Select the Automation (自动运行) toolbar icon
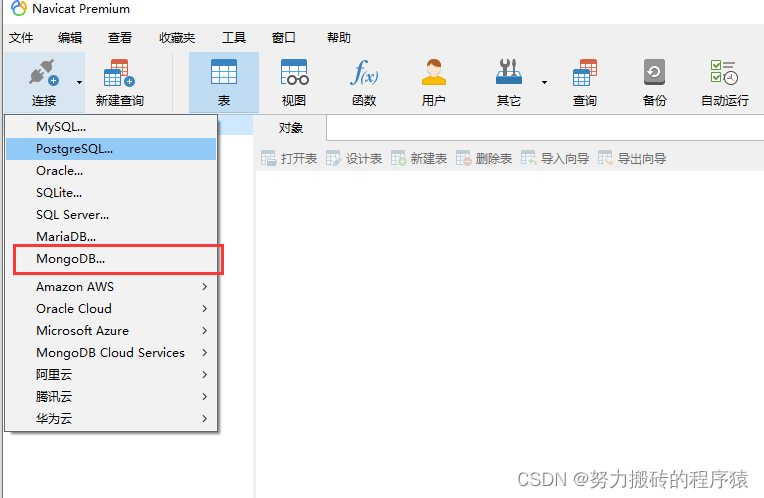Screen dimensions: 764x498 [x=725, y=72]
